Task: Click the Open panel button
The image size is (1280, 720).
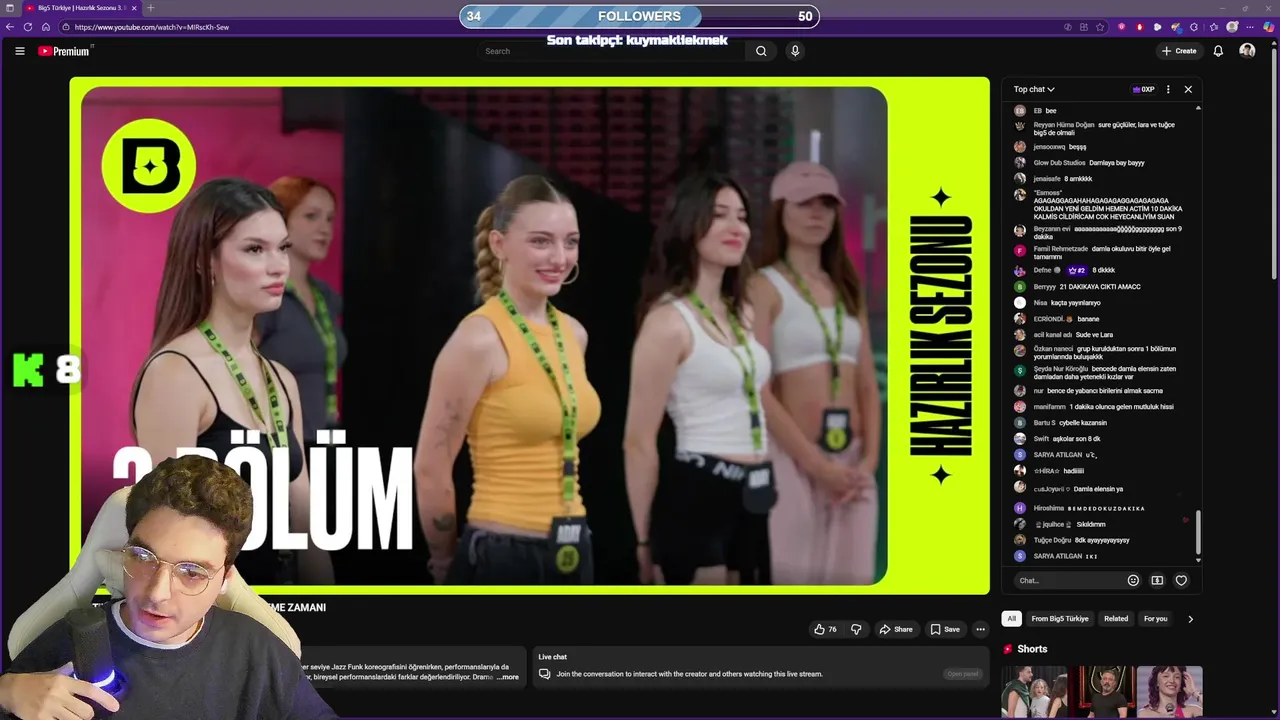Action: (963, 674)
